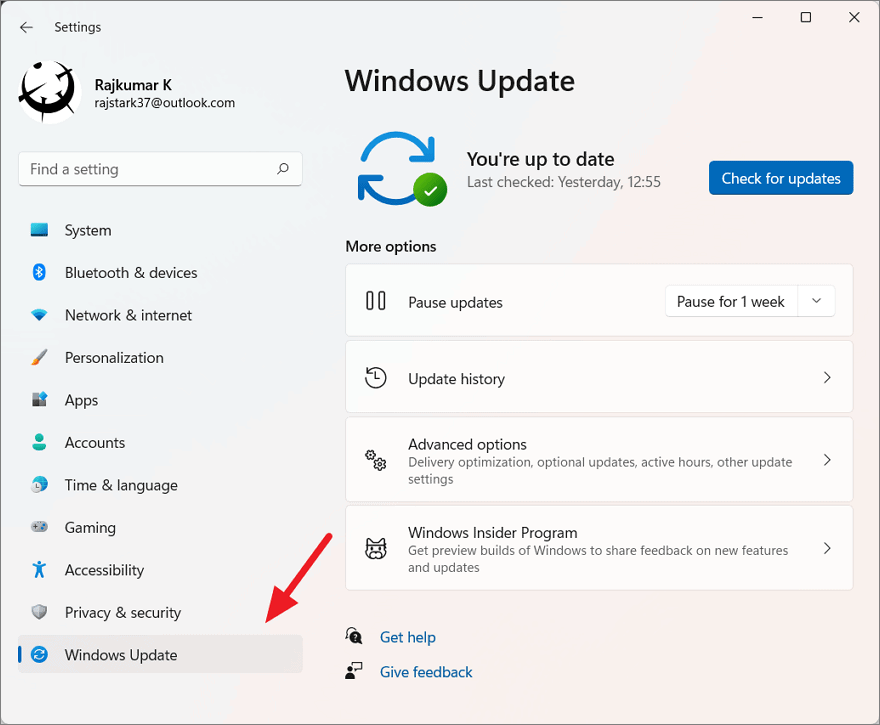This screenshot has height=725, width=880.
Task: Click the Update history clock icon
Action: click(375, 378)
